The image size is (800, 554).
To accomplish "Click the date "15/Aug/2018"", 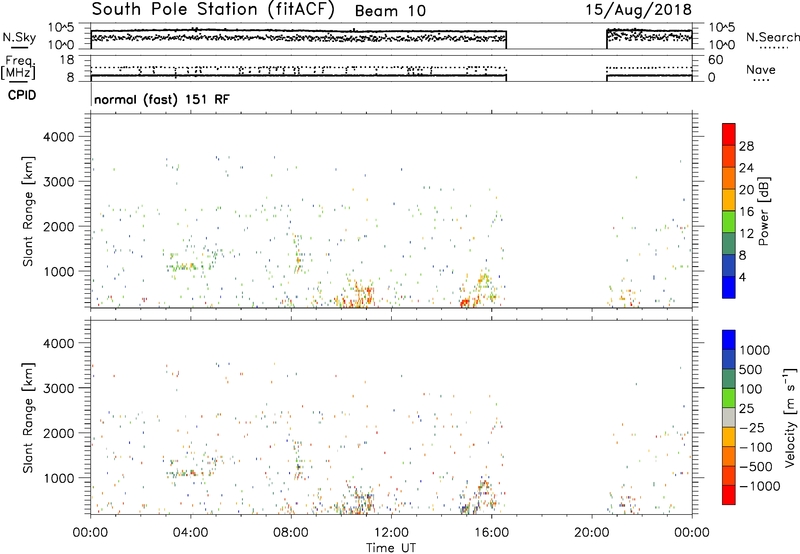I will [x=638, y=10].
